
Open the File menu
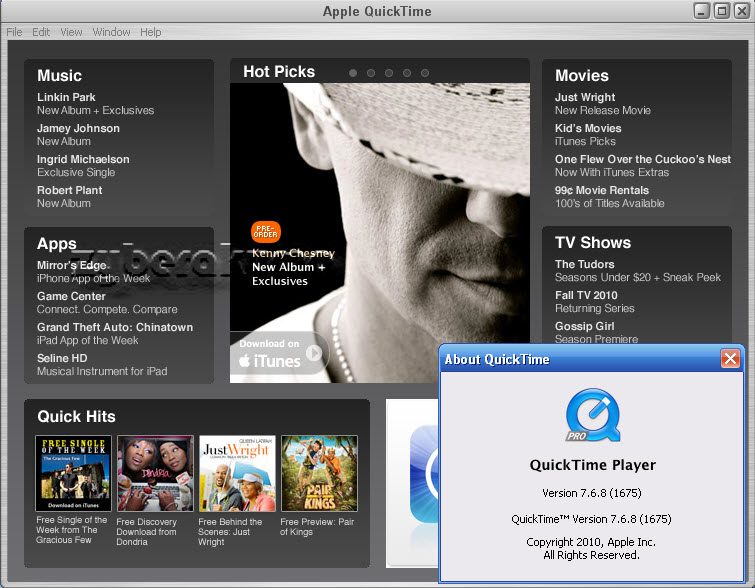pos(14,32)
